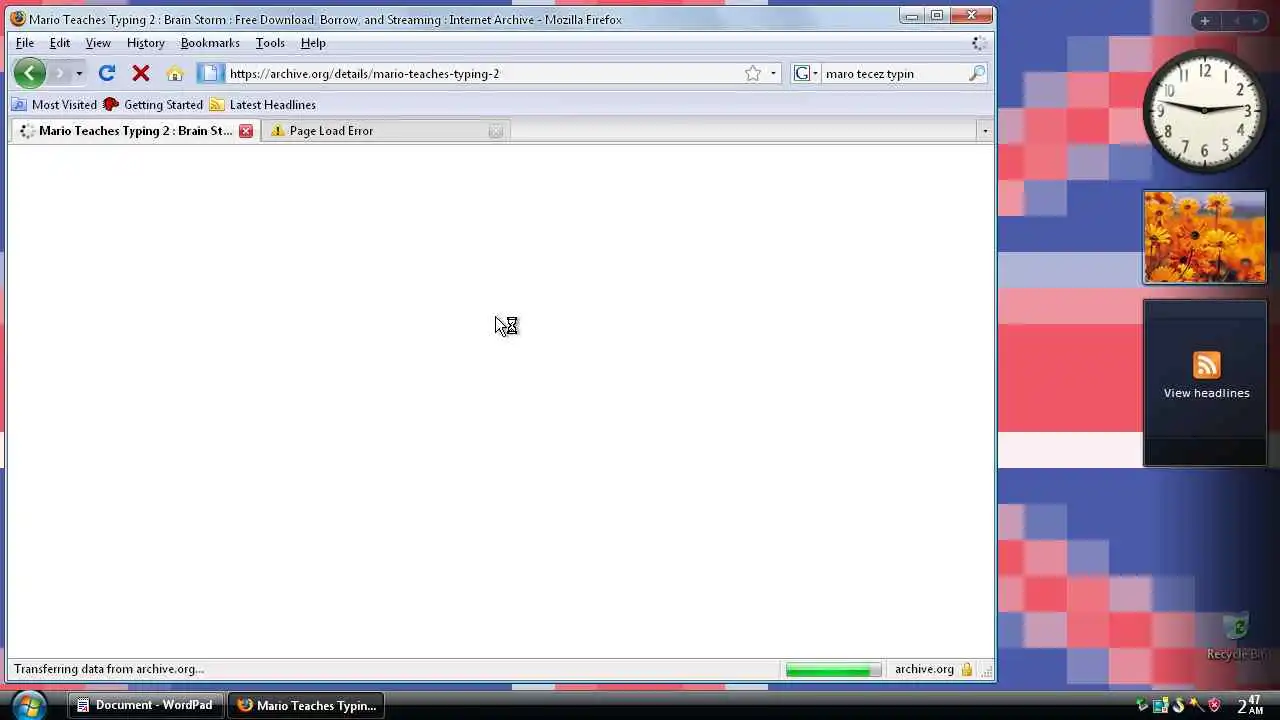The height and width of the screenshot is (720, 1280).
Task: Switch to the Page Load Error tab
Action: coord(385,131)
